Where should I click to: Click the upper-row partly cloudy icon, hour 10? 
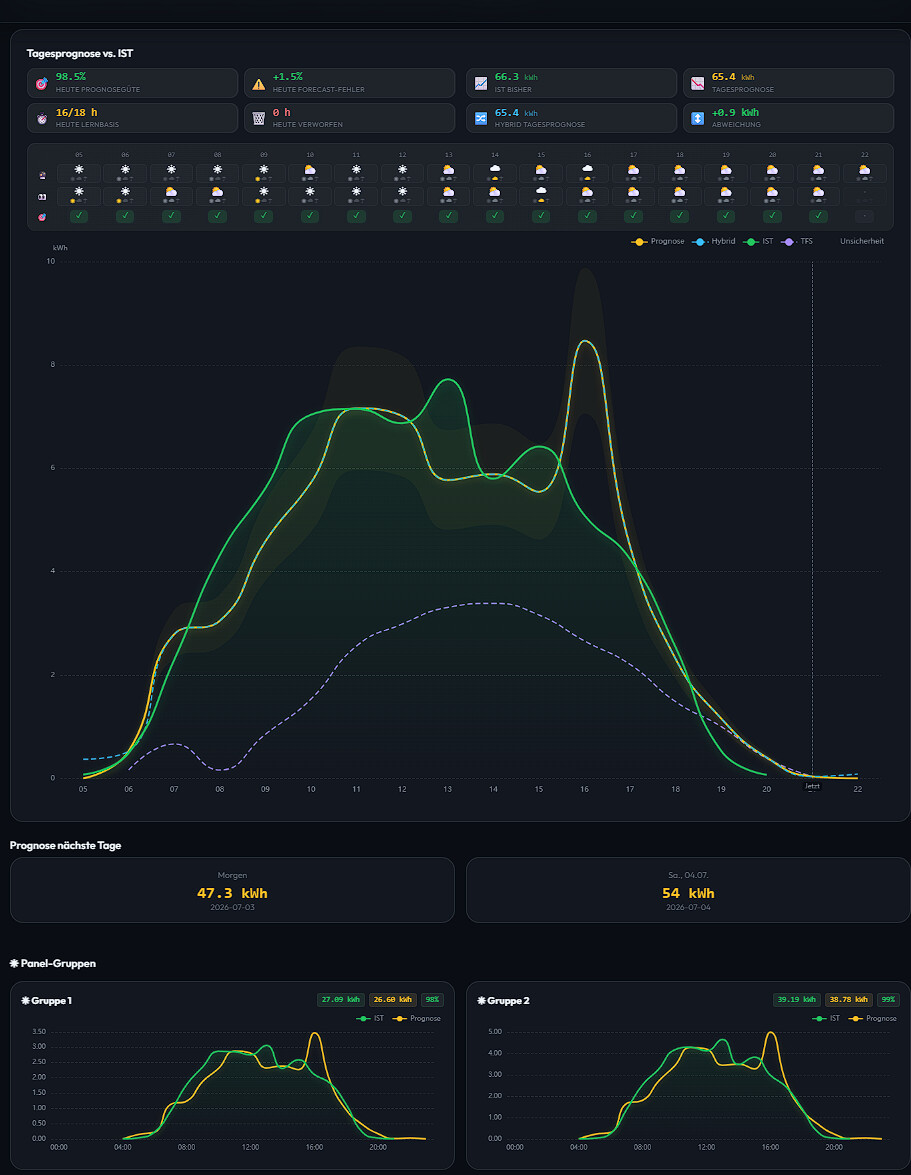click(310, 170)
